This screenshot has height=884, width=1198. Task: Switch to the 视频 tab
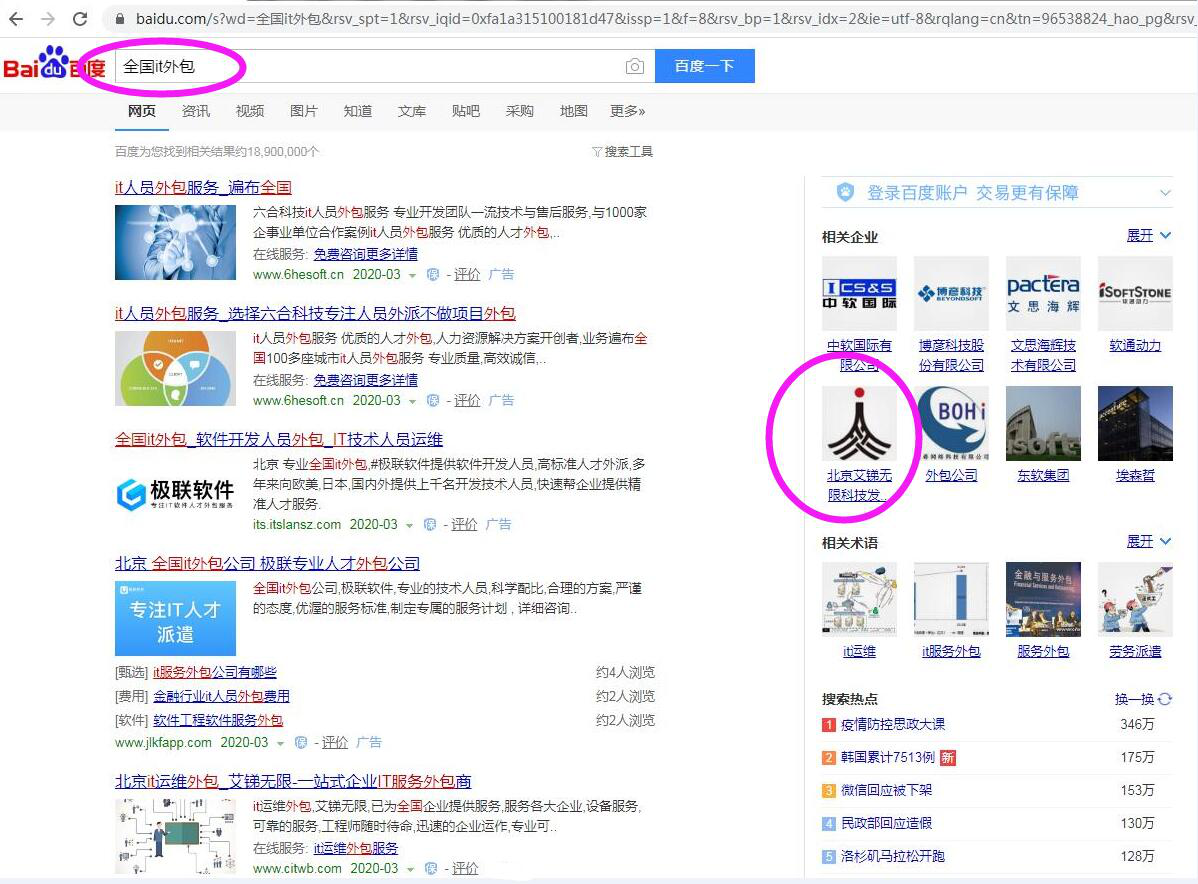click(249, 111)
